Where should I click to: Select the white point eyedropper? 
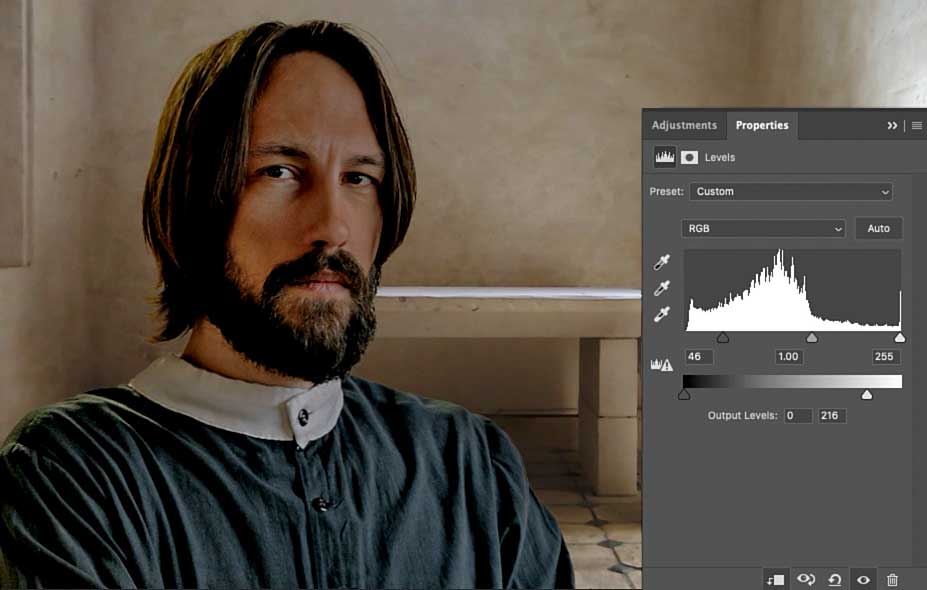pyautogui.click(x=662, y=314)
